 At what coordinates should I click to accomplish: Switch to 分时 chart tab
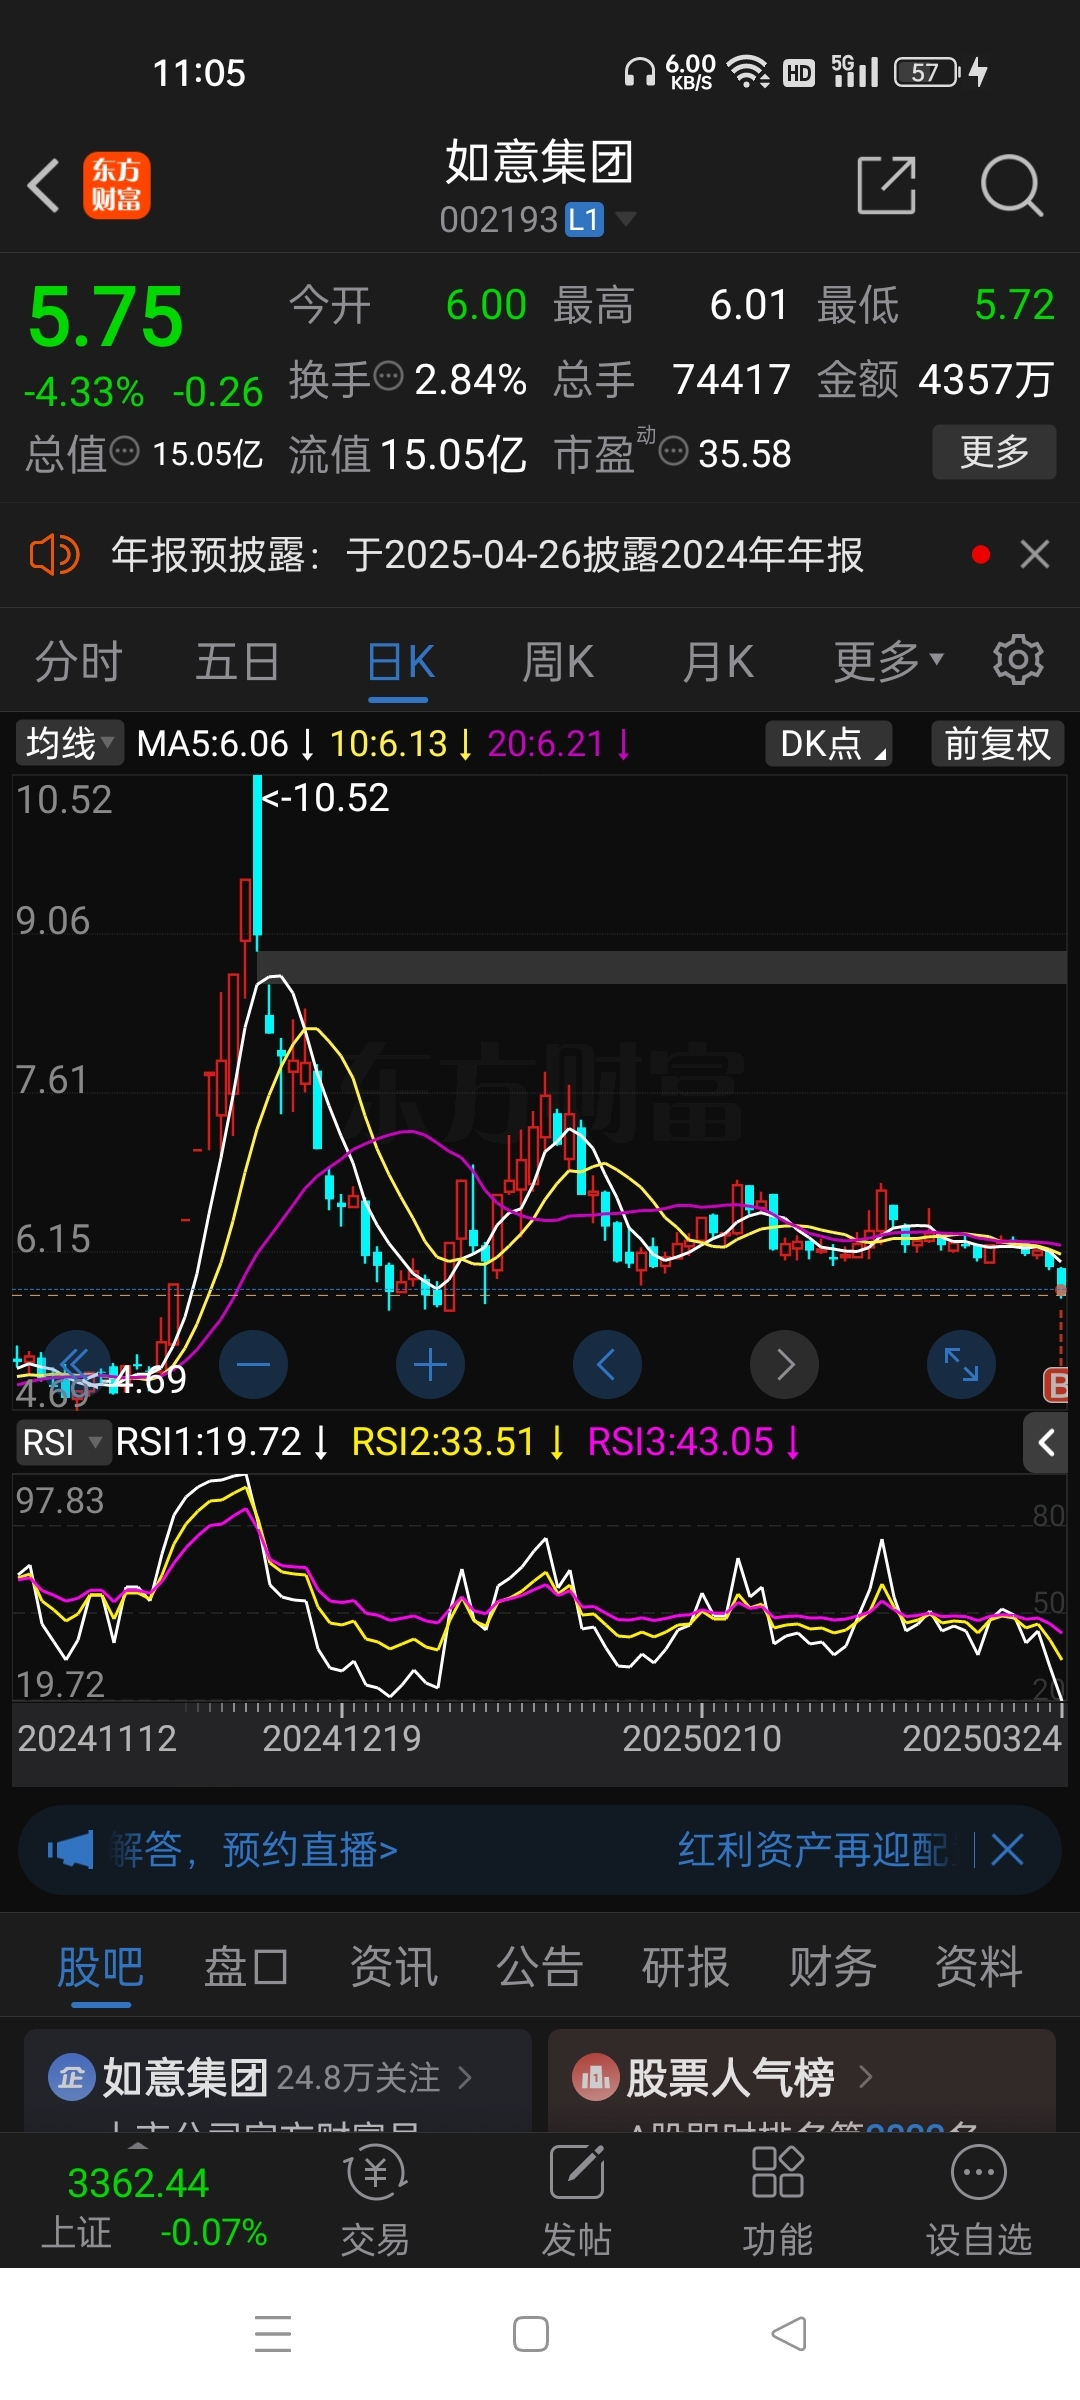[78, 661]
